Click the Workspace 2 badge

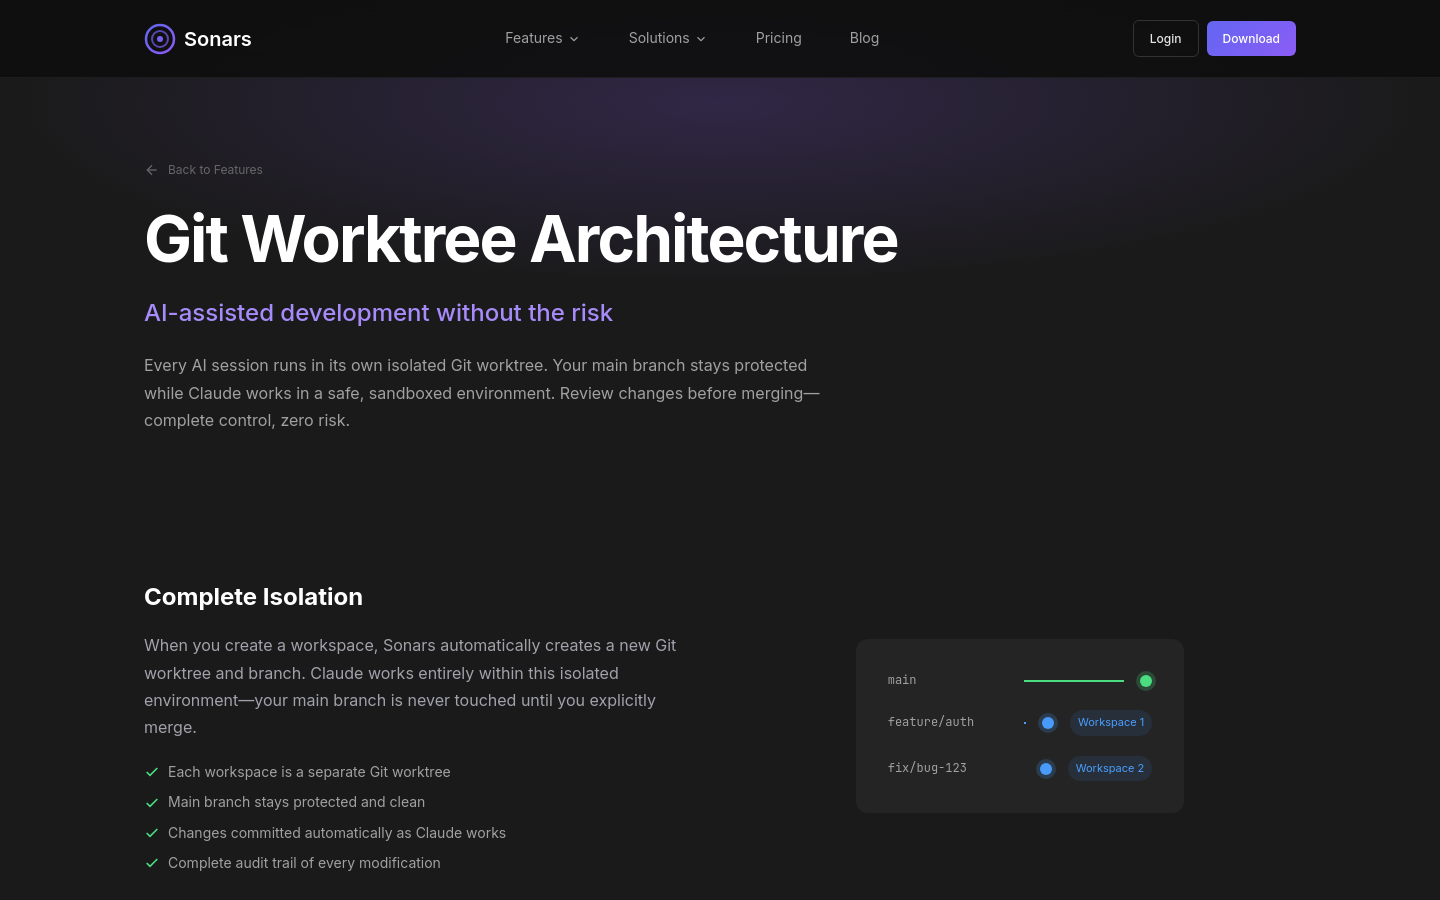(1110, 768)
